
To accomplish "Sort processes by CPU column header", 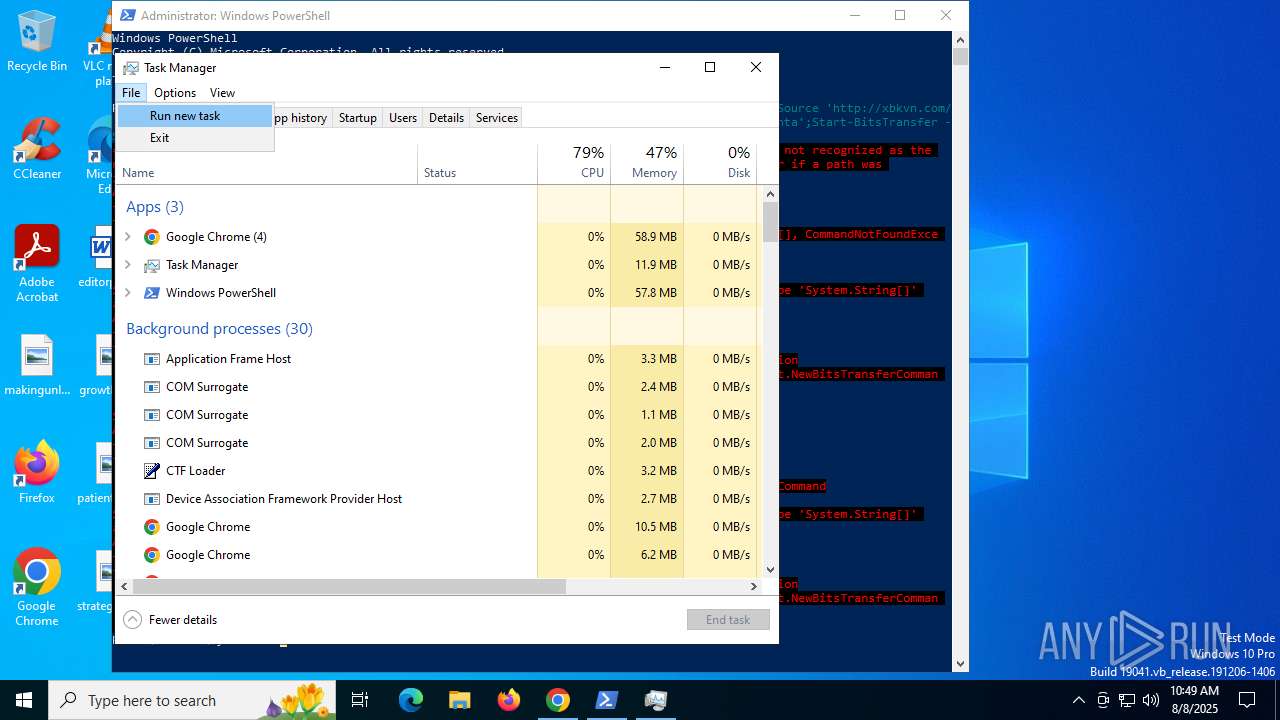I will pos(574,164).
